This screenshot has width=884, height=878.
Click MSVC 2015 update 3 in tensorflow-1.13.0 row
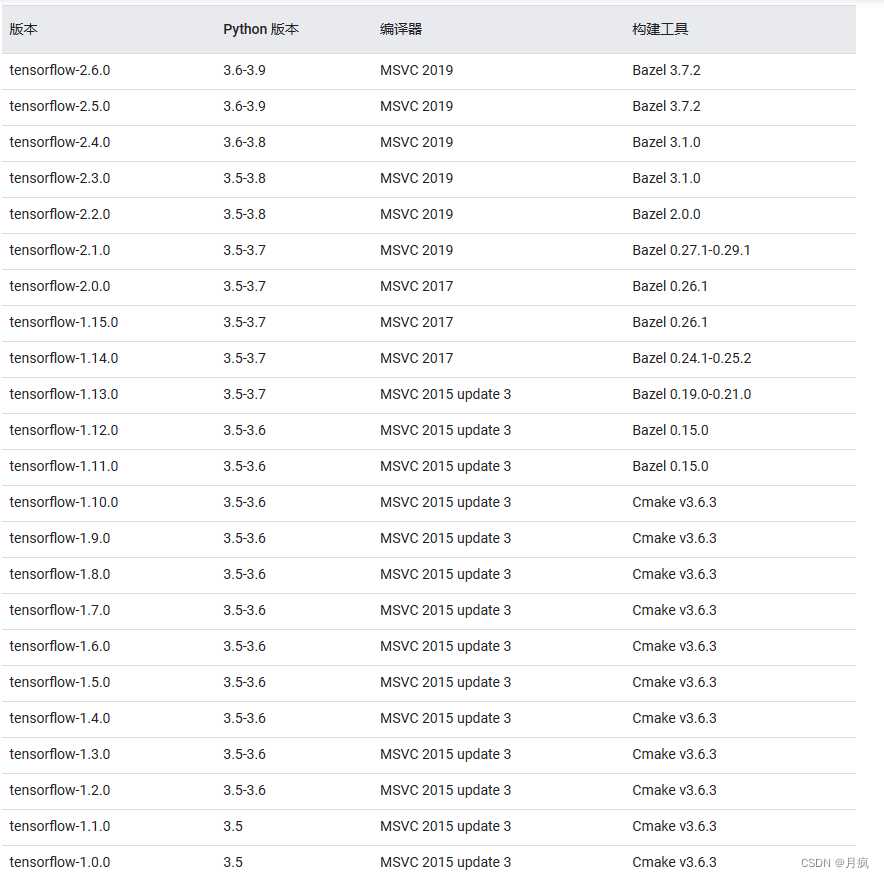click(x=445, y=395)
